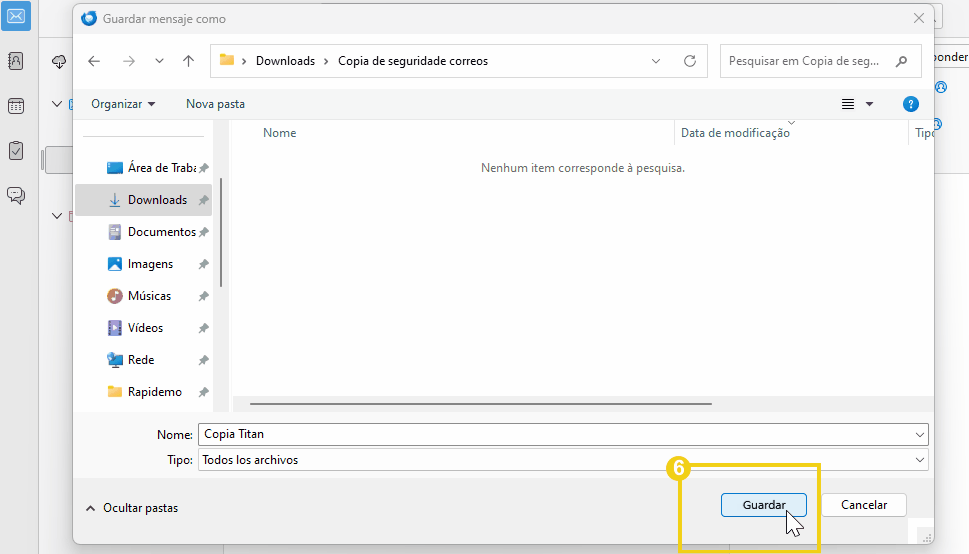The width and height of the screenshot is (969, 554).
Task: Open the tasks sidebar icon
Action: click(x=16, y=150)
